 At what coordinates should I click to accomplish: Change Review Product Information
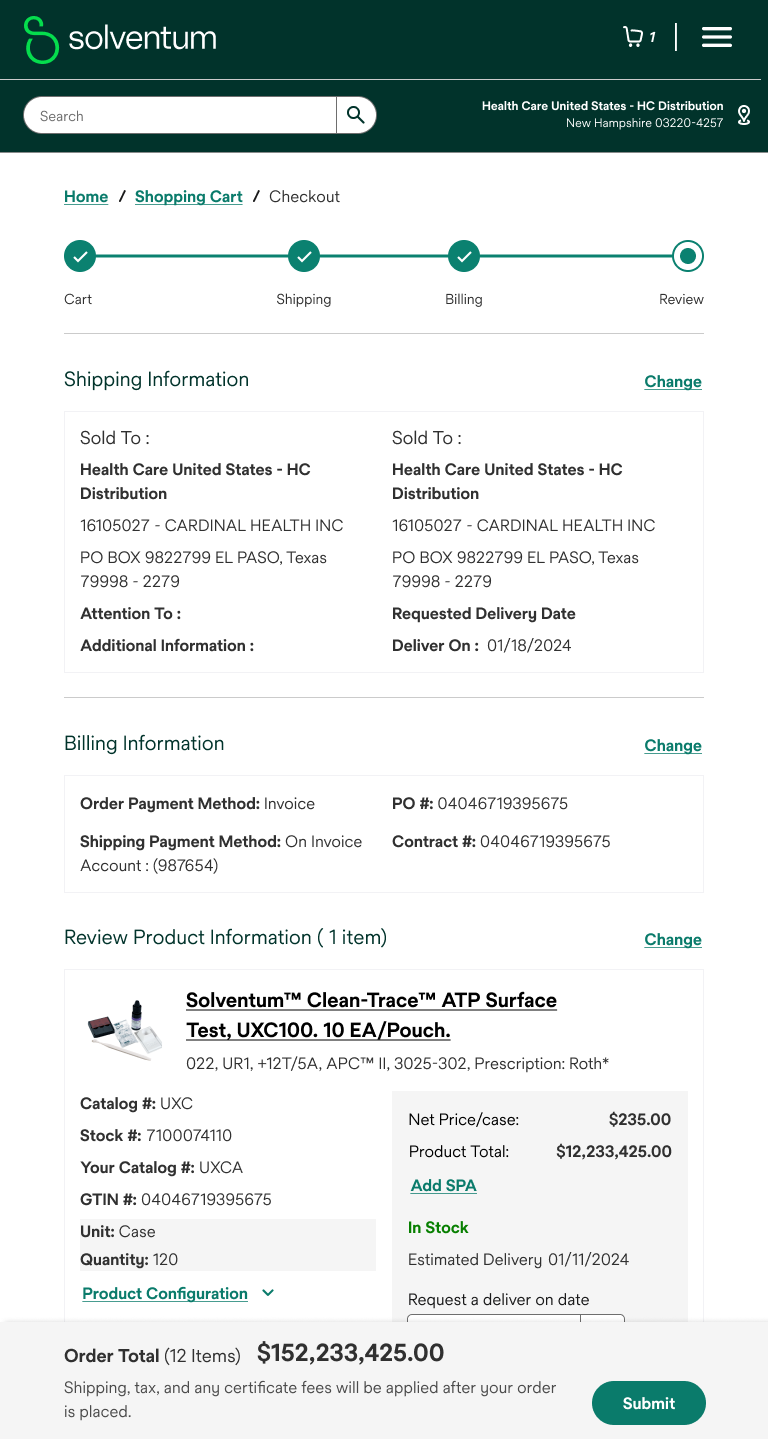coord(673,940)
